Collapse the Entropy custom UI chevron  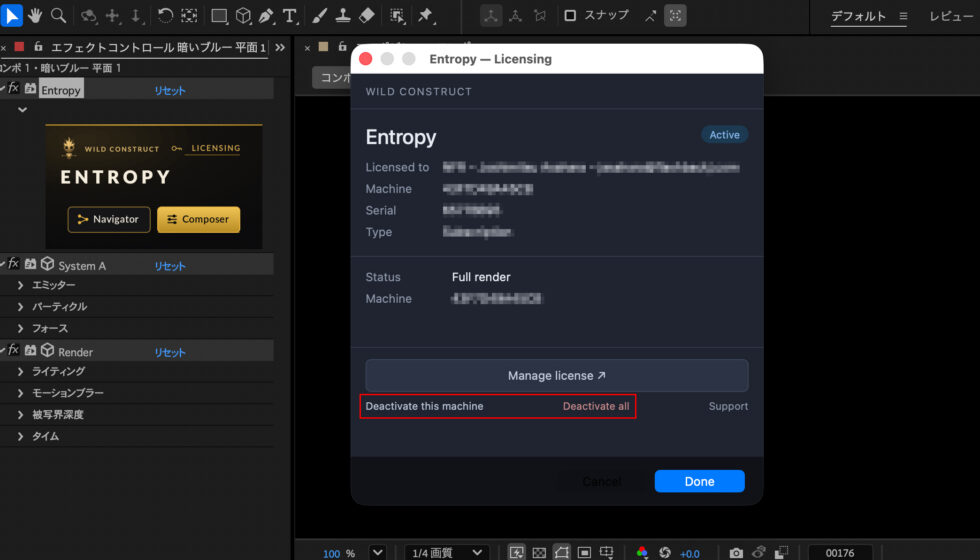point(22,109)
